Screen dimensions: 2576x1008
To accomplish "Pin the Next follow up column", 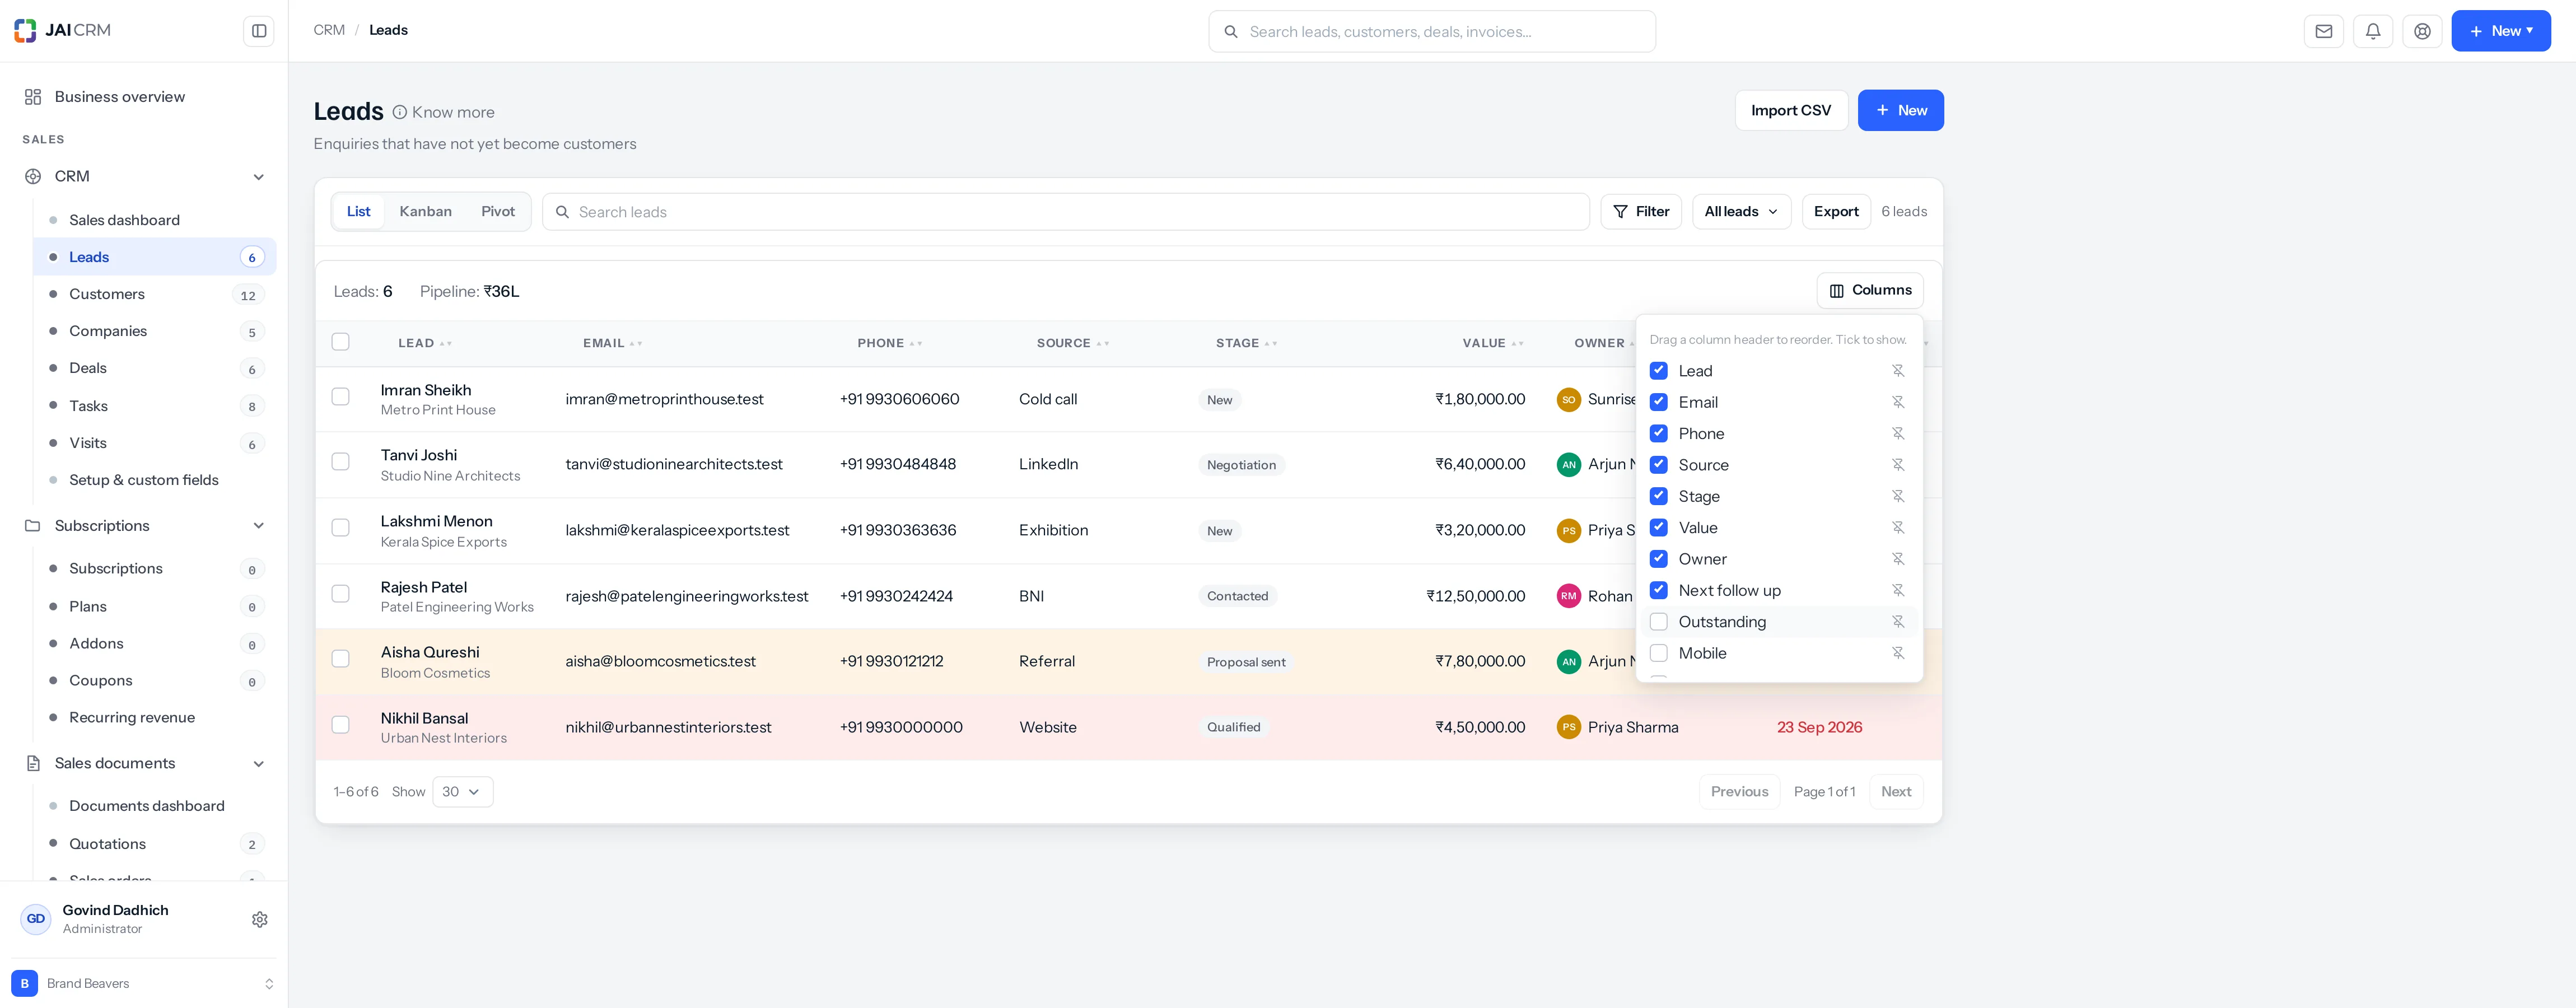I will 1897,590.
